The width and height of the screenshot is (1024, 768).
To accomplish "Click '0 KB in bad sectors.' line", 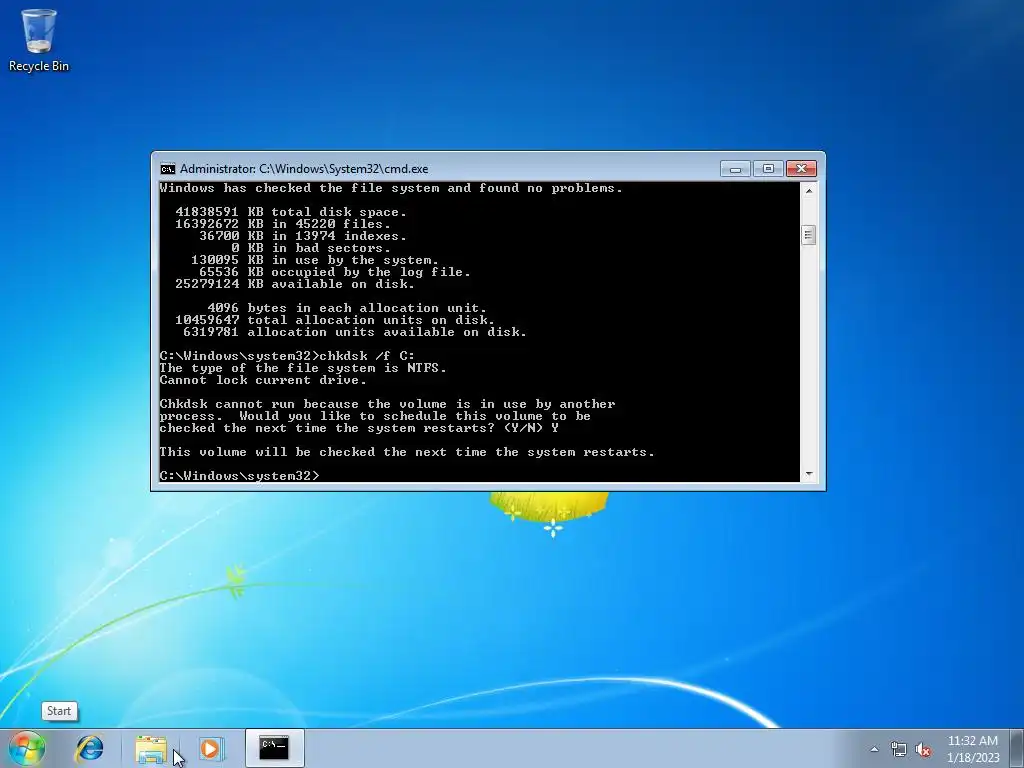I will tap(311, 248).
